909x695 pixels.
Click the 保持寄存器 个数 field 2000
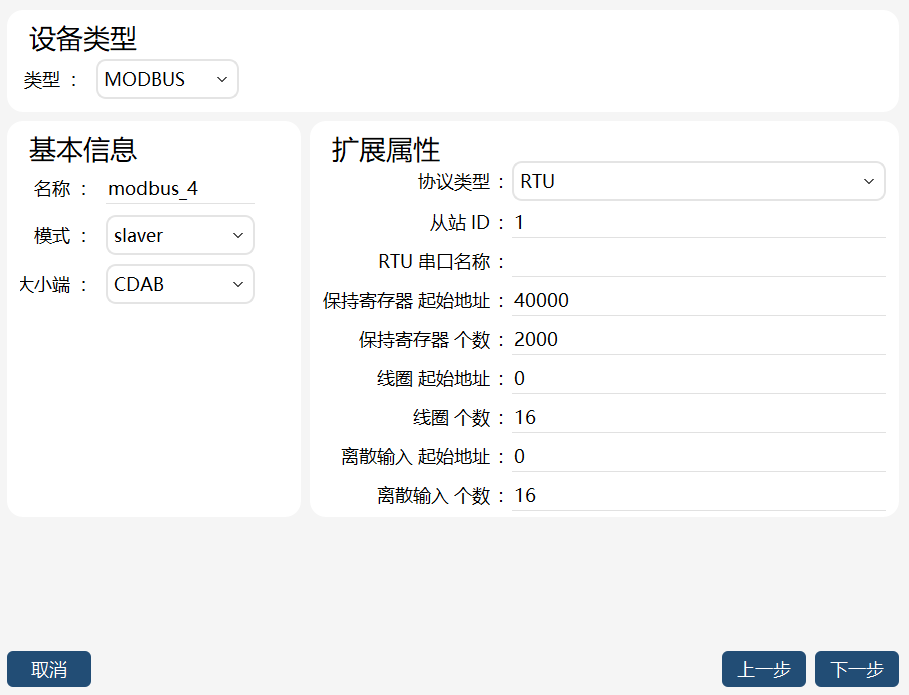pos(699,340)
